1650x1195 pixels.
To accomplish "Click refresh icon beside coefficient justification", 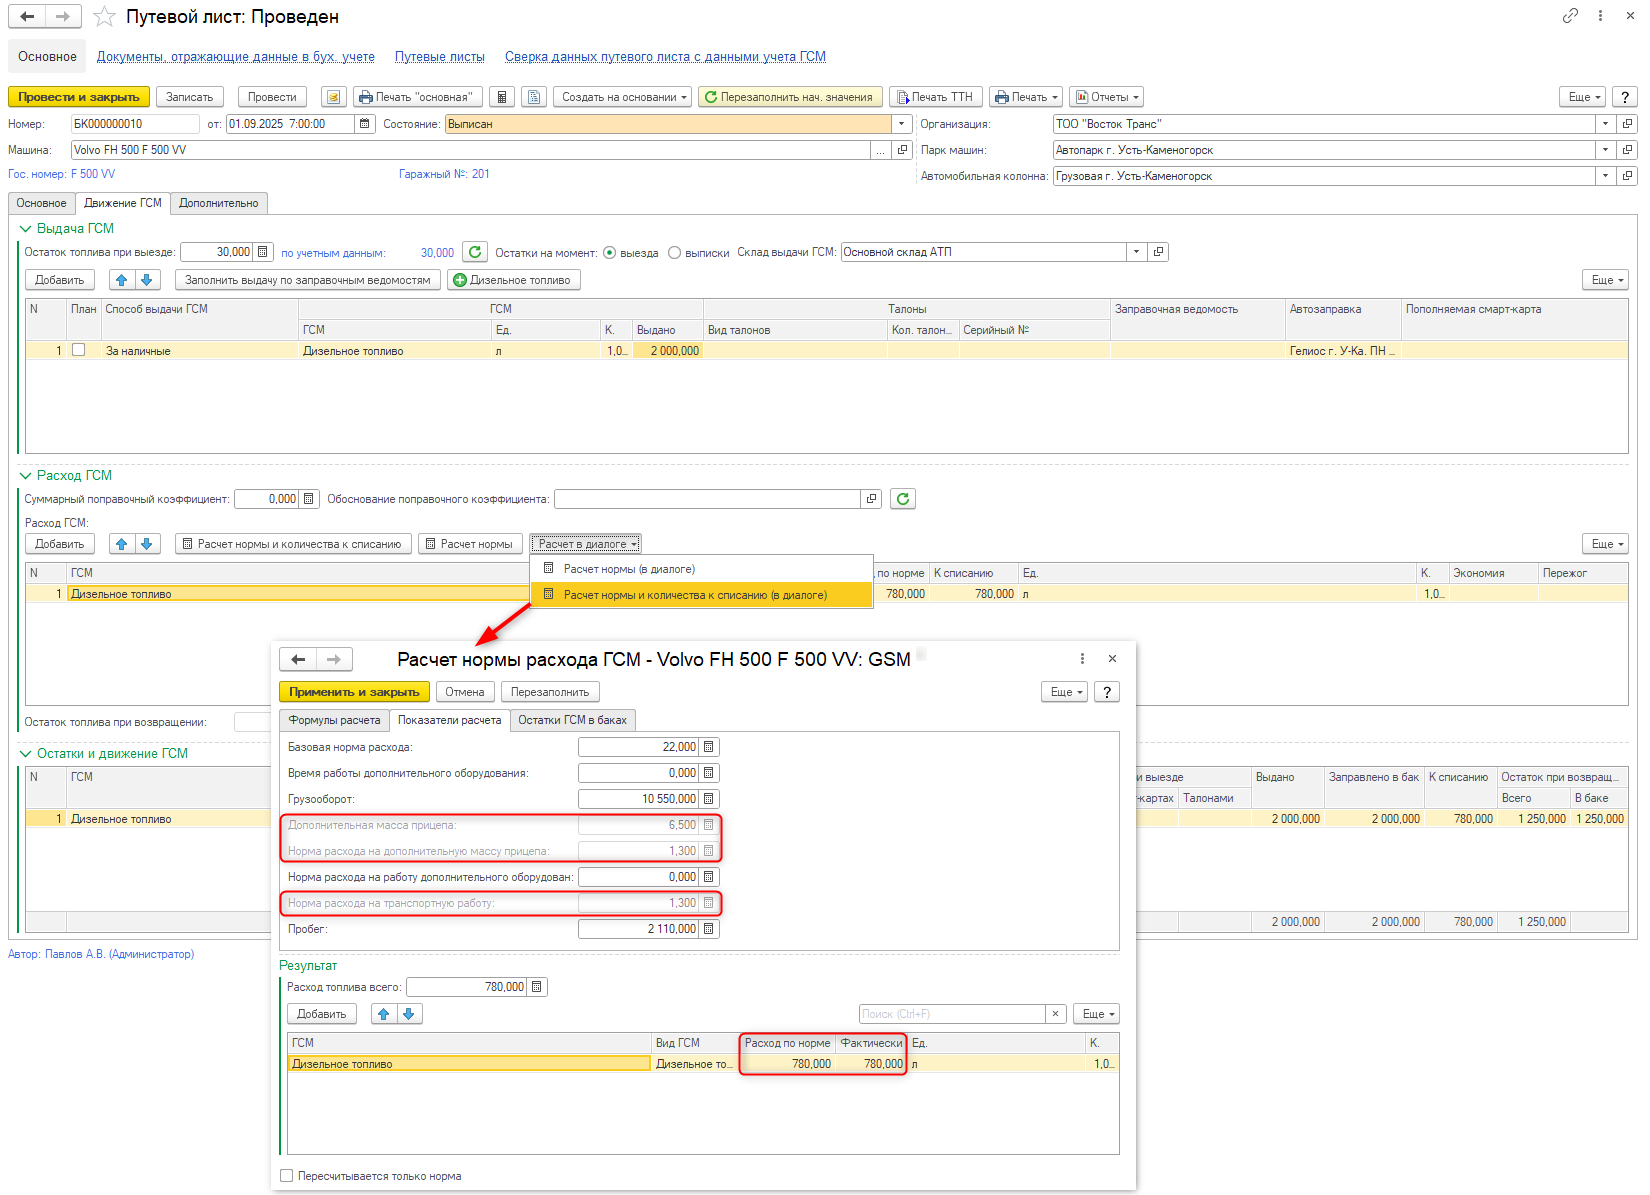I will (902, 499).
